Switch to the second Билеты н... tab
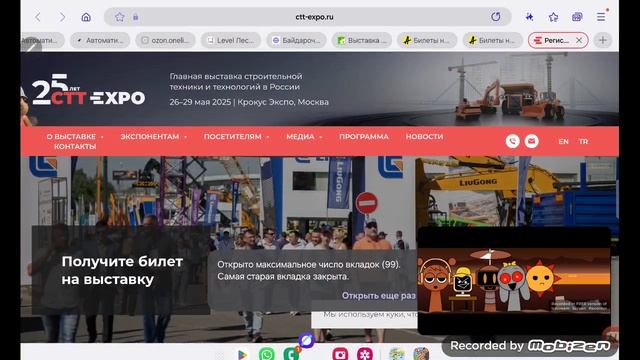 point(493,40)
